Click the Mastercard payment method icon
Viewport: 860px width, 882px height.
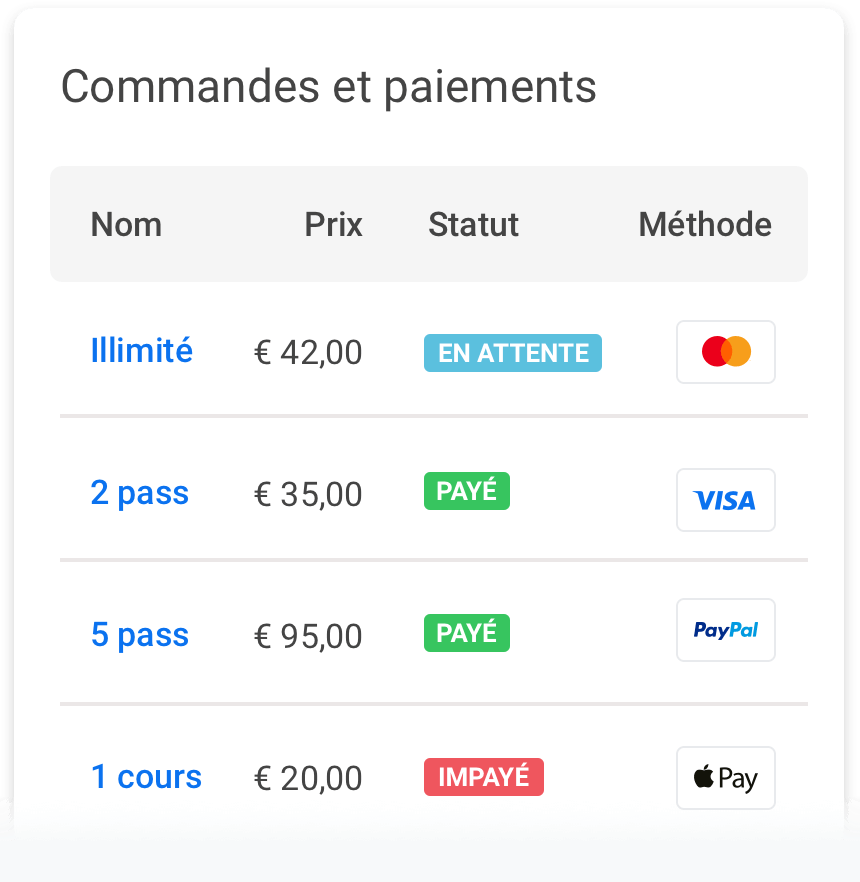coord(726,352)
